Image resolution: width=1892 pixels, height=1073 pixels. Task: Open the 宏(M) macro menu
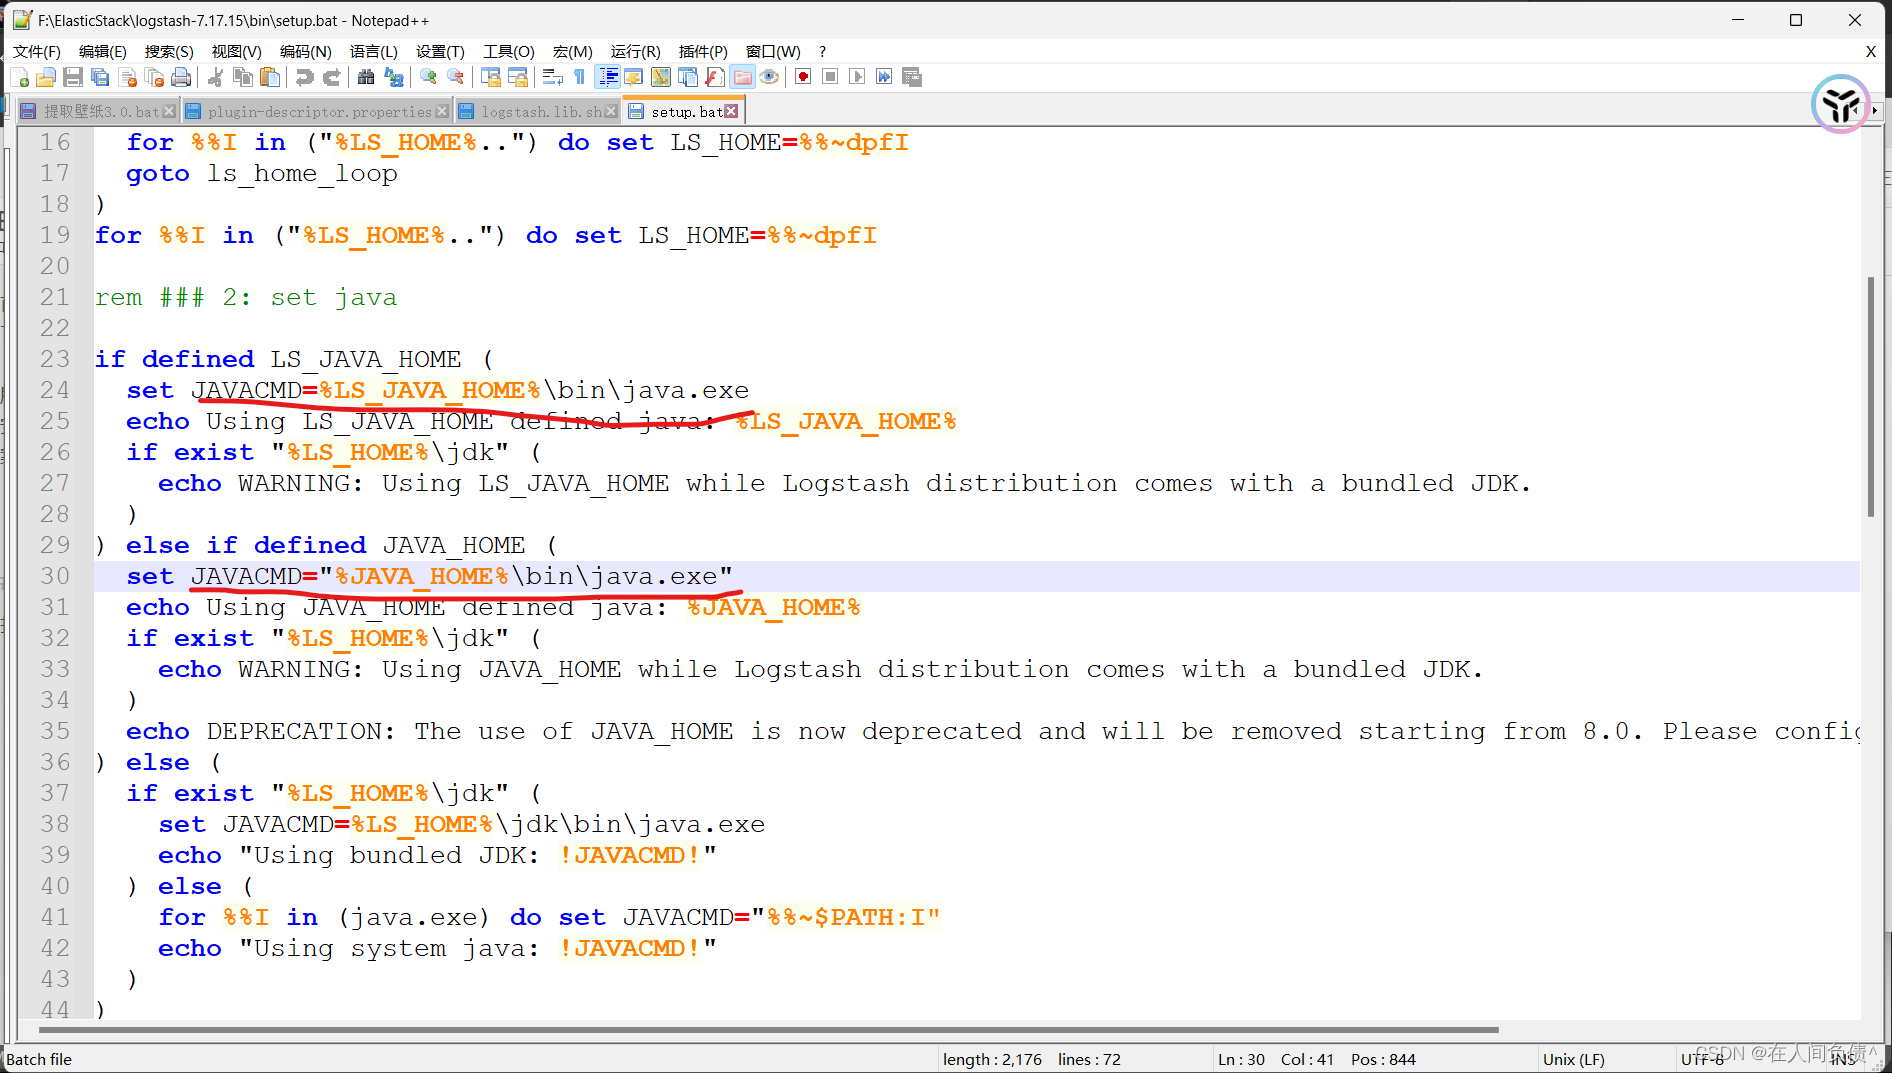pos(571,51)
